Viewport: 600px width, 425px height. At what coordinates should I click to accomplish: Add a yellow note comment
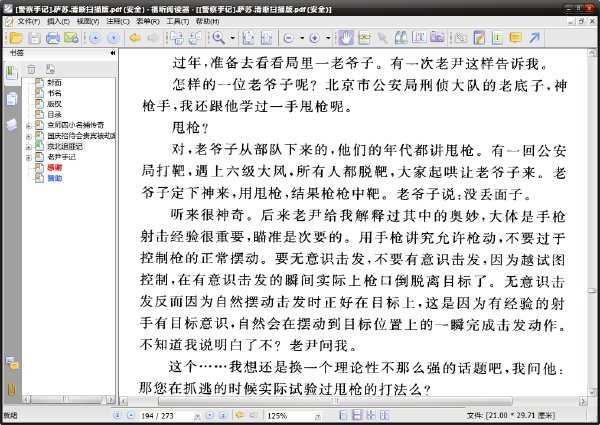coord(516,37)
